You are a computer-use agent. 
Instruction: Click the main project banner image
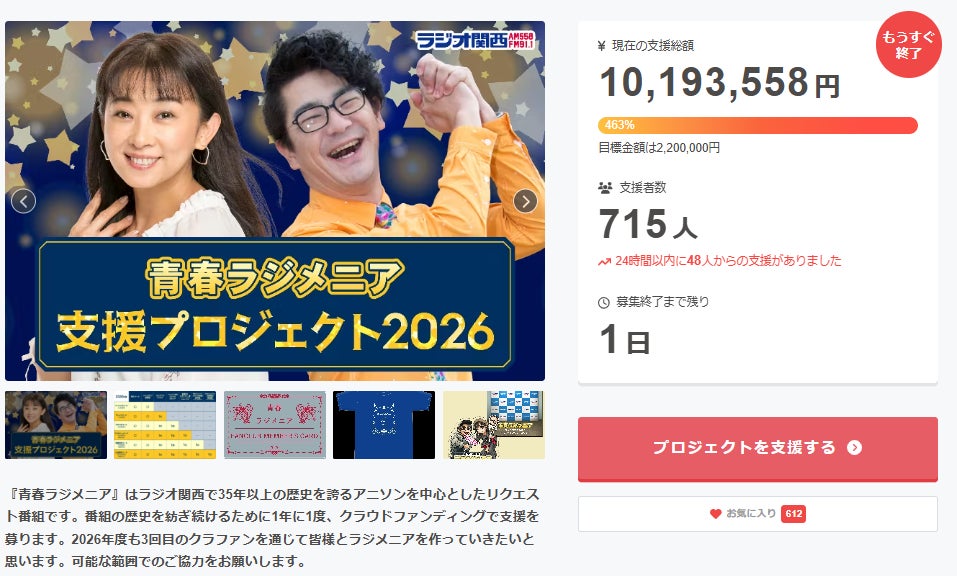[275, 201]
